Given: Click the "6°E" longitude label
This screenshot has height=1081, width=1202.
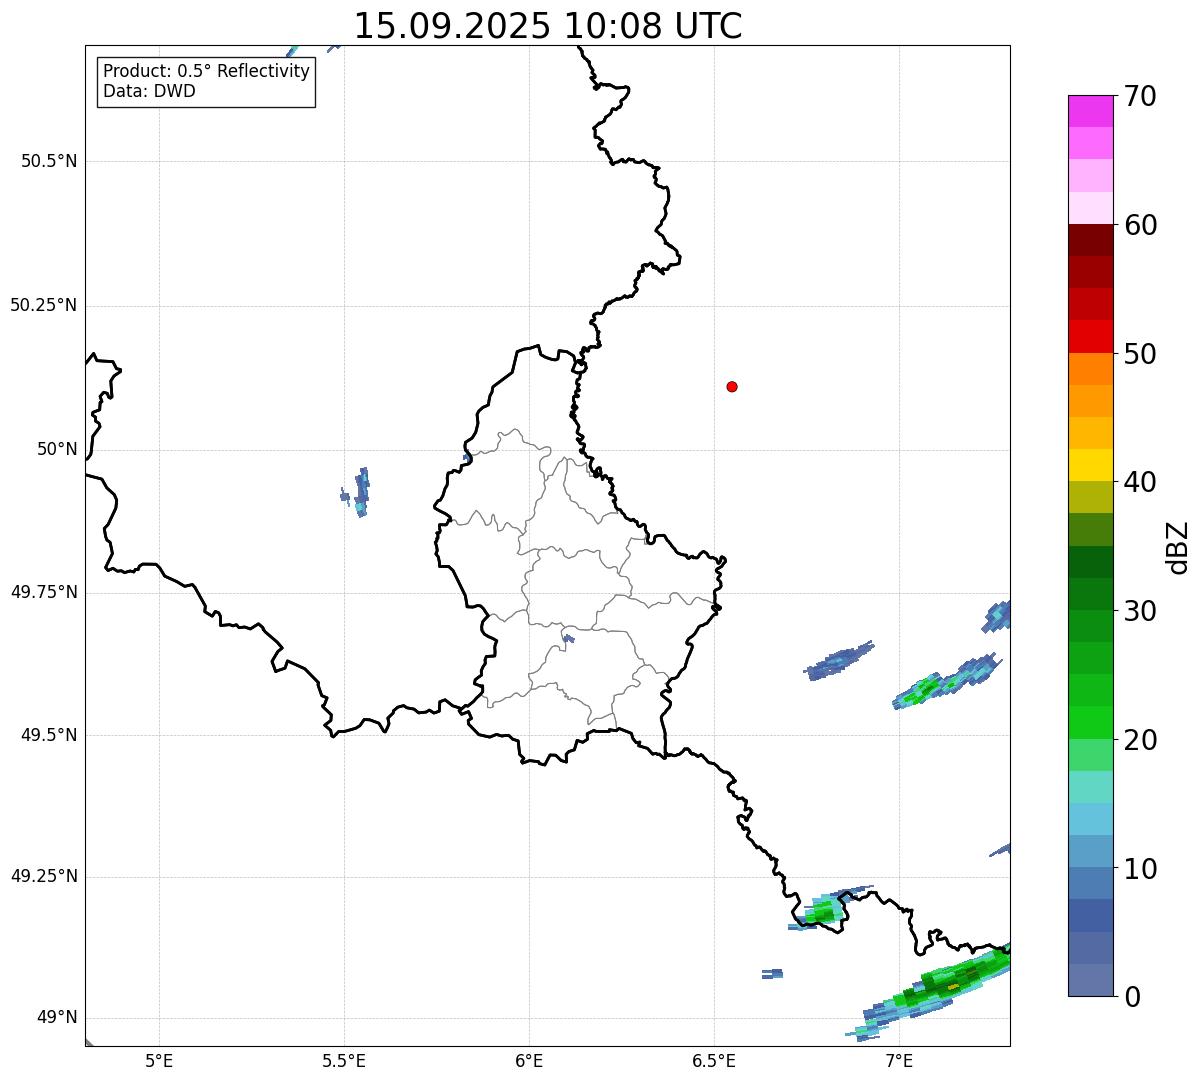Looking at the screenshot, I should coord(529,1060).
